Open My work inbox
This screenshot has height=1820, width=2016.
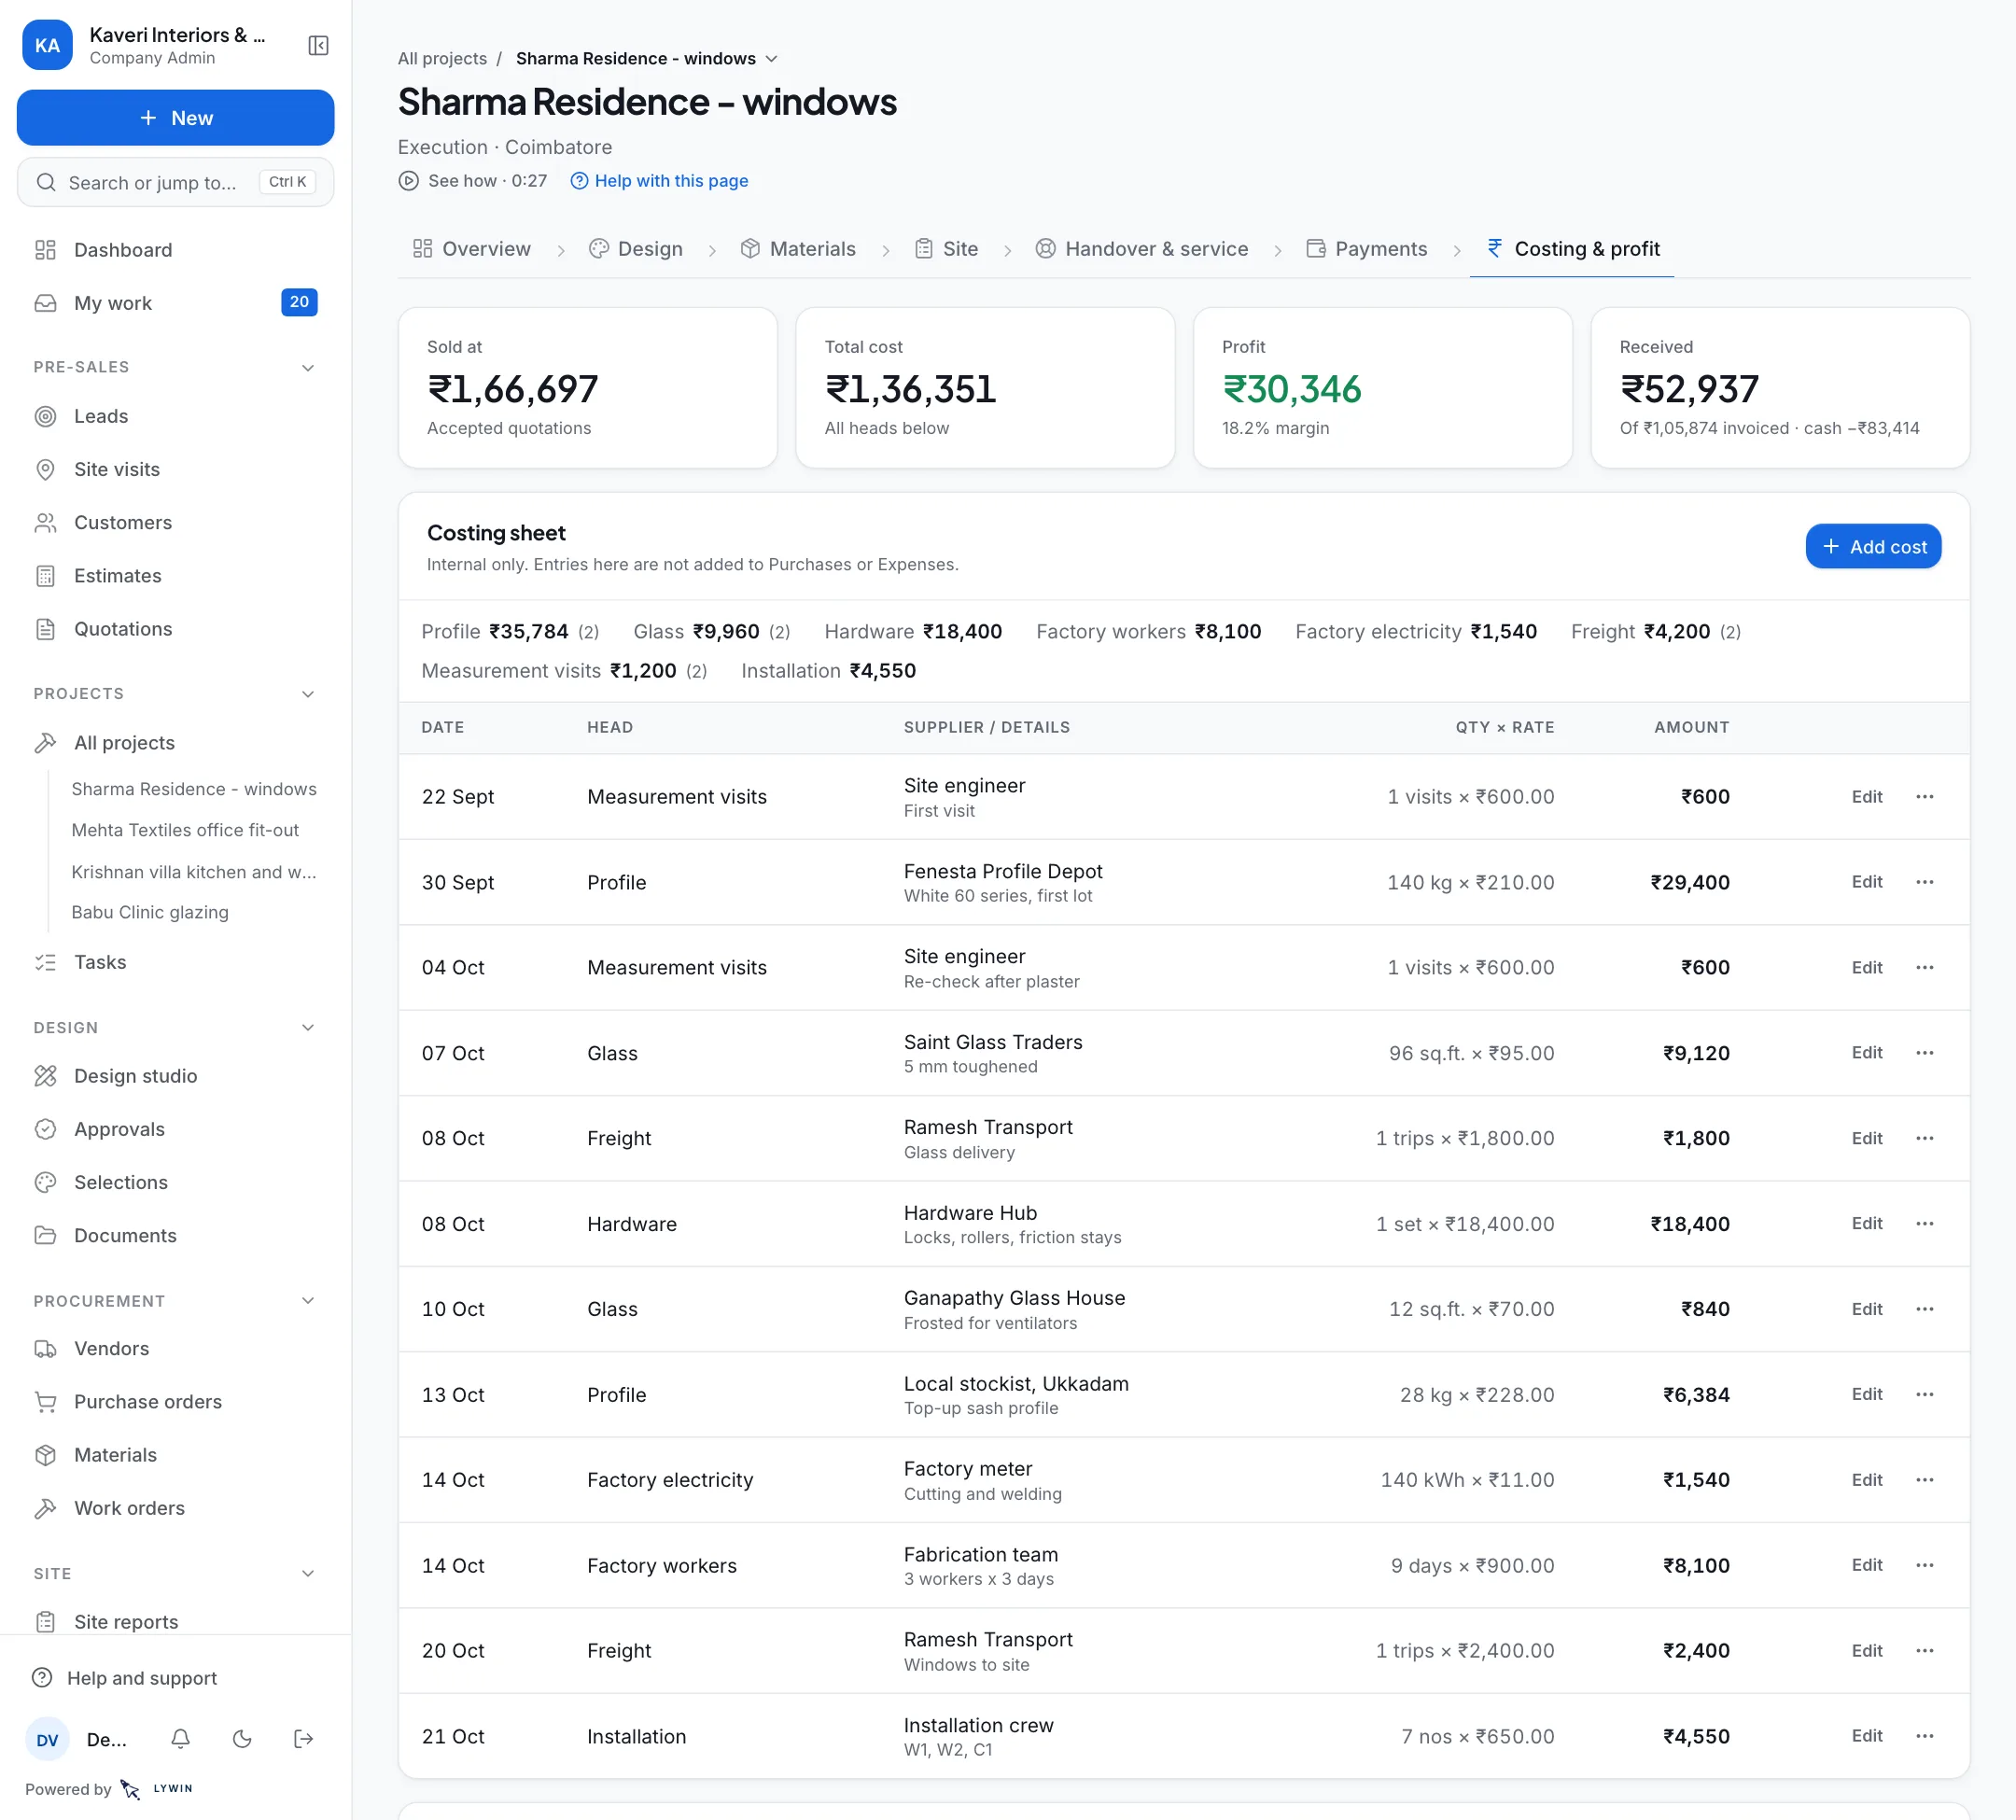175,303
